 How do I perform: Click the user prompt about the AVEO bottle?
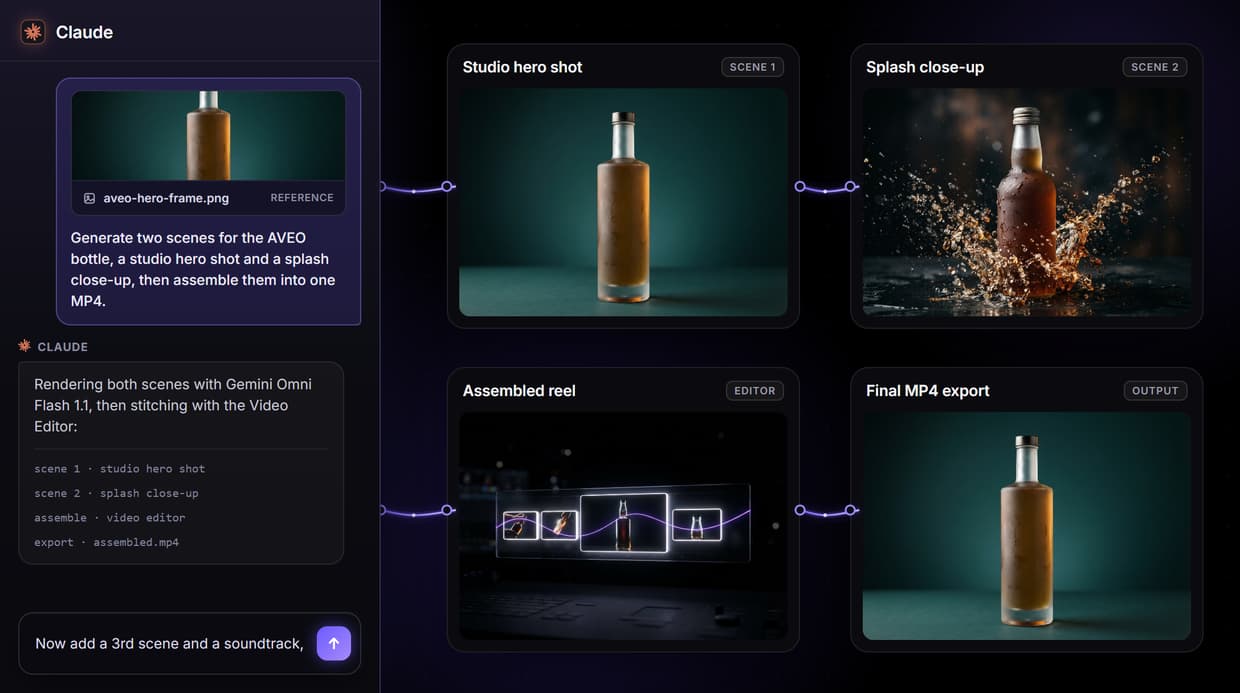203,269
